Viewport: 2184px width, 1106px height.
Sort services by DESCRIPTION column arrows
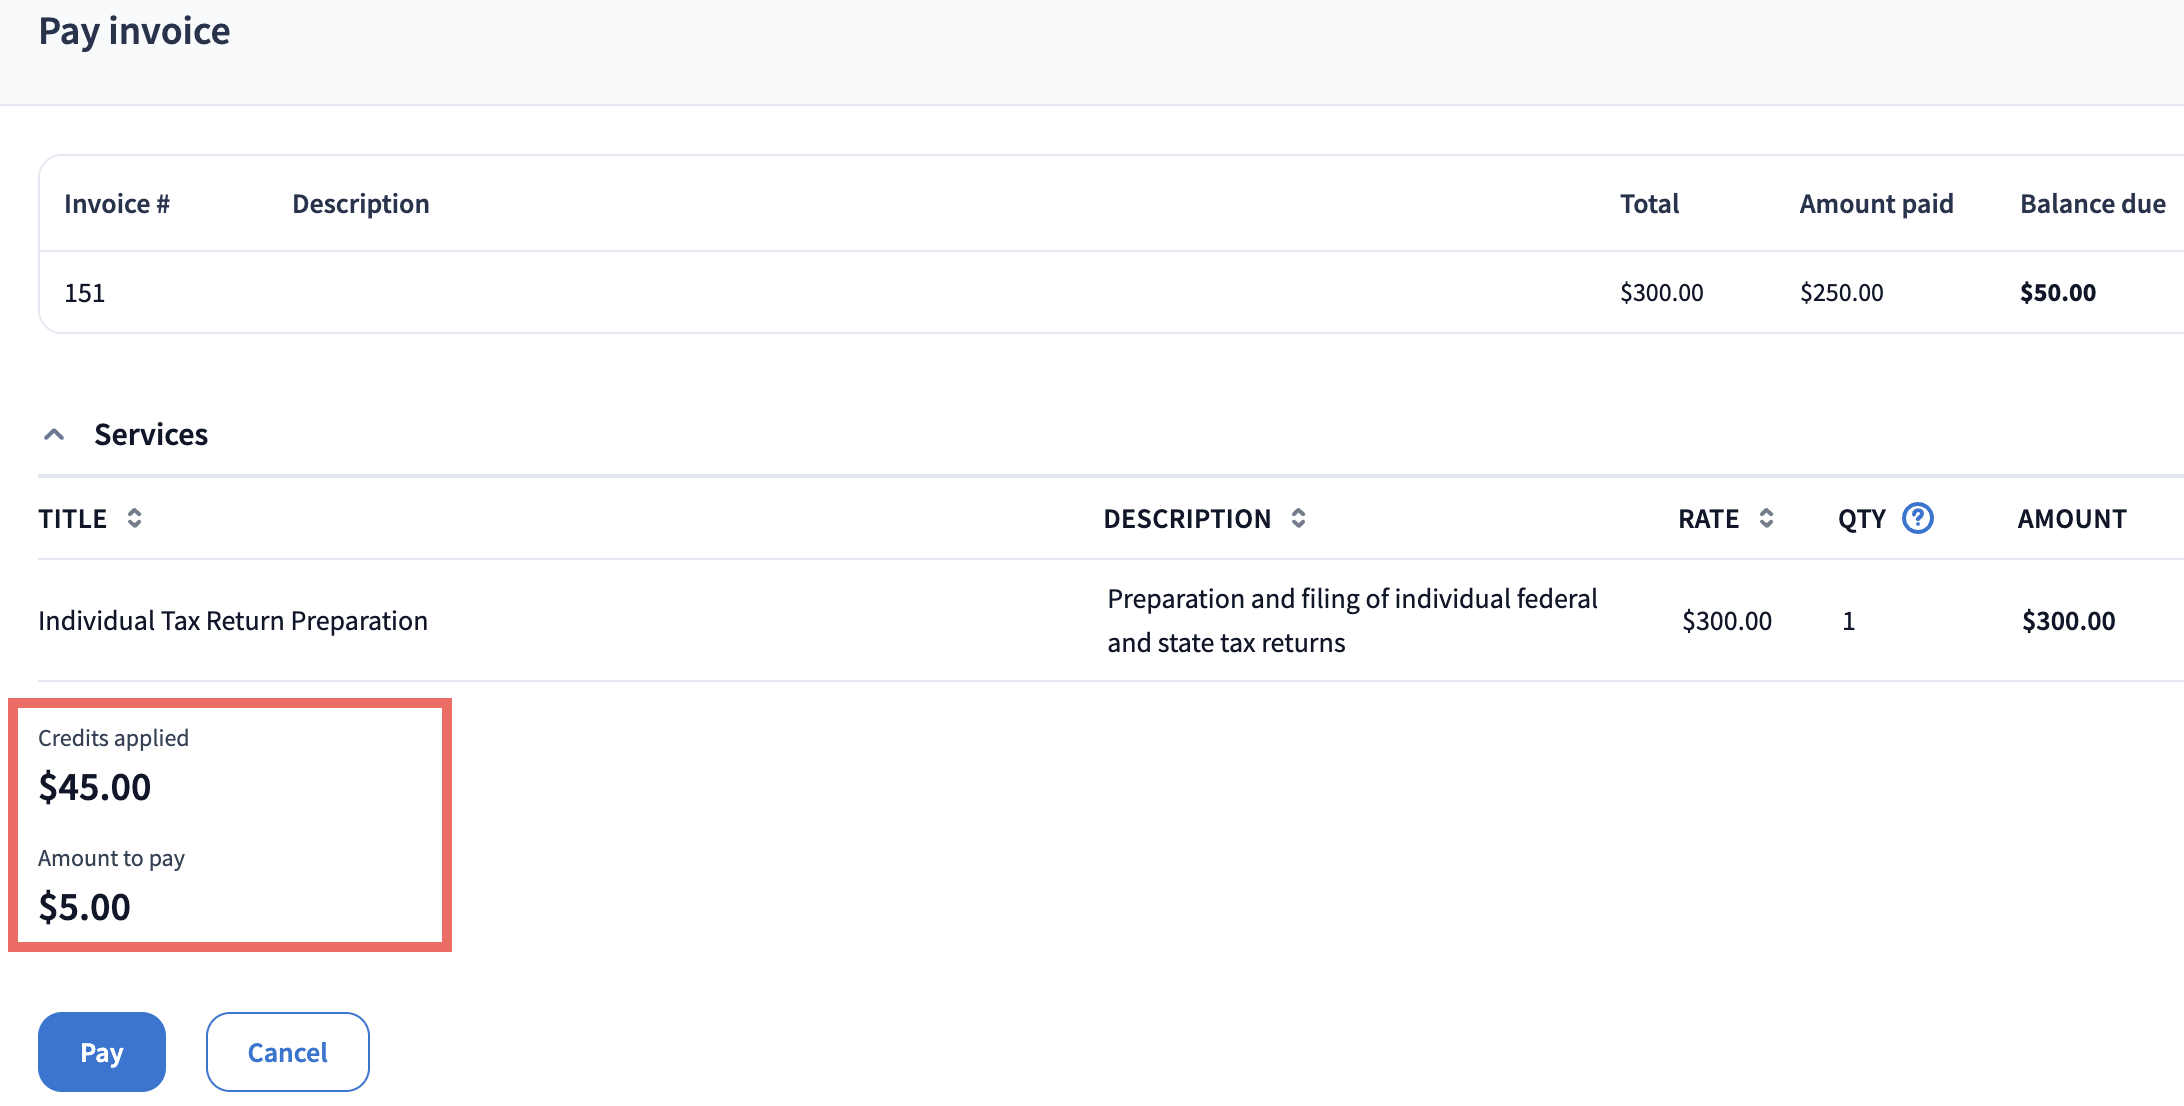point(1298,518)
